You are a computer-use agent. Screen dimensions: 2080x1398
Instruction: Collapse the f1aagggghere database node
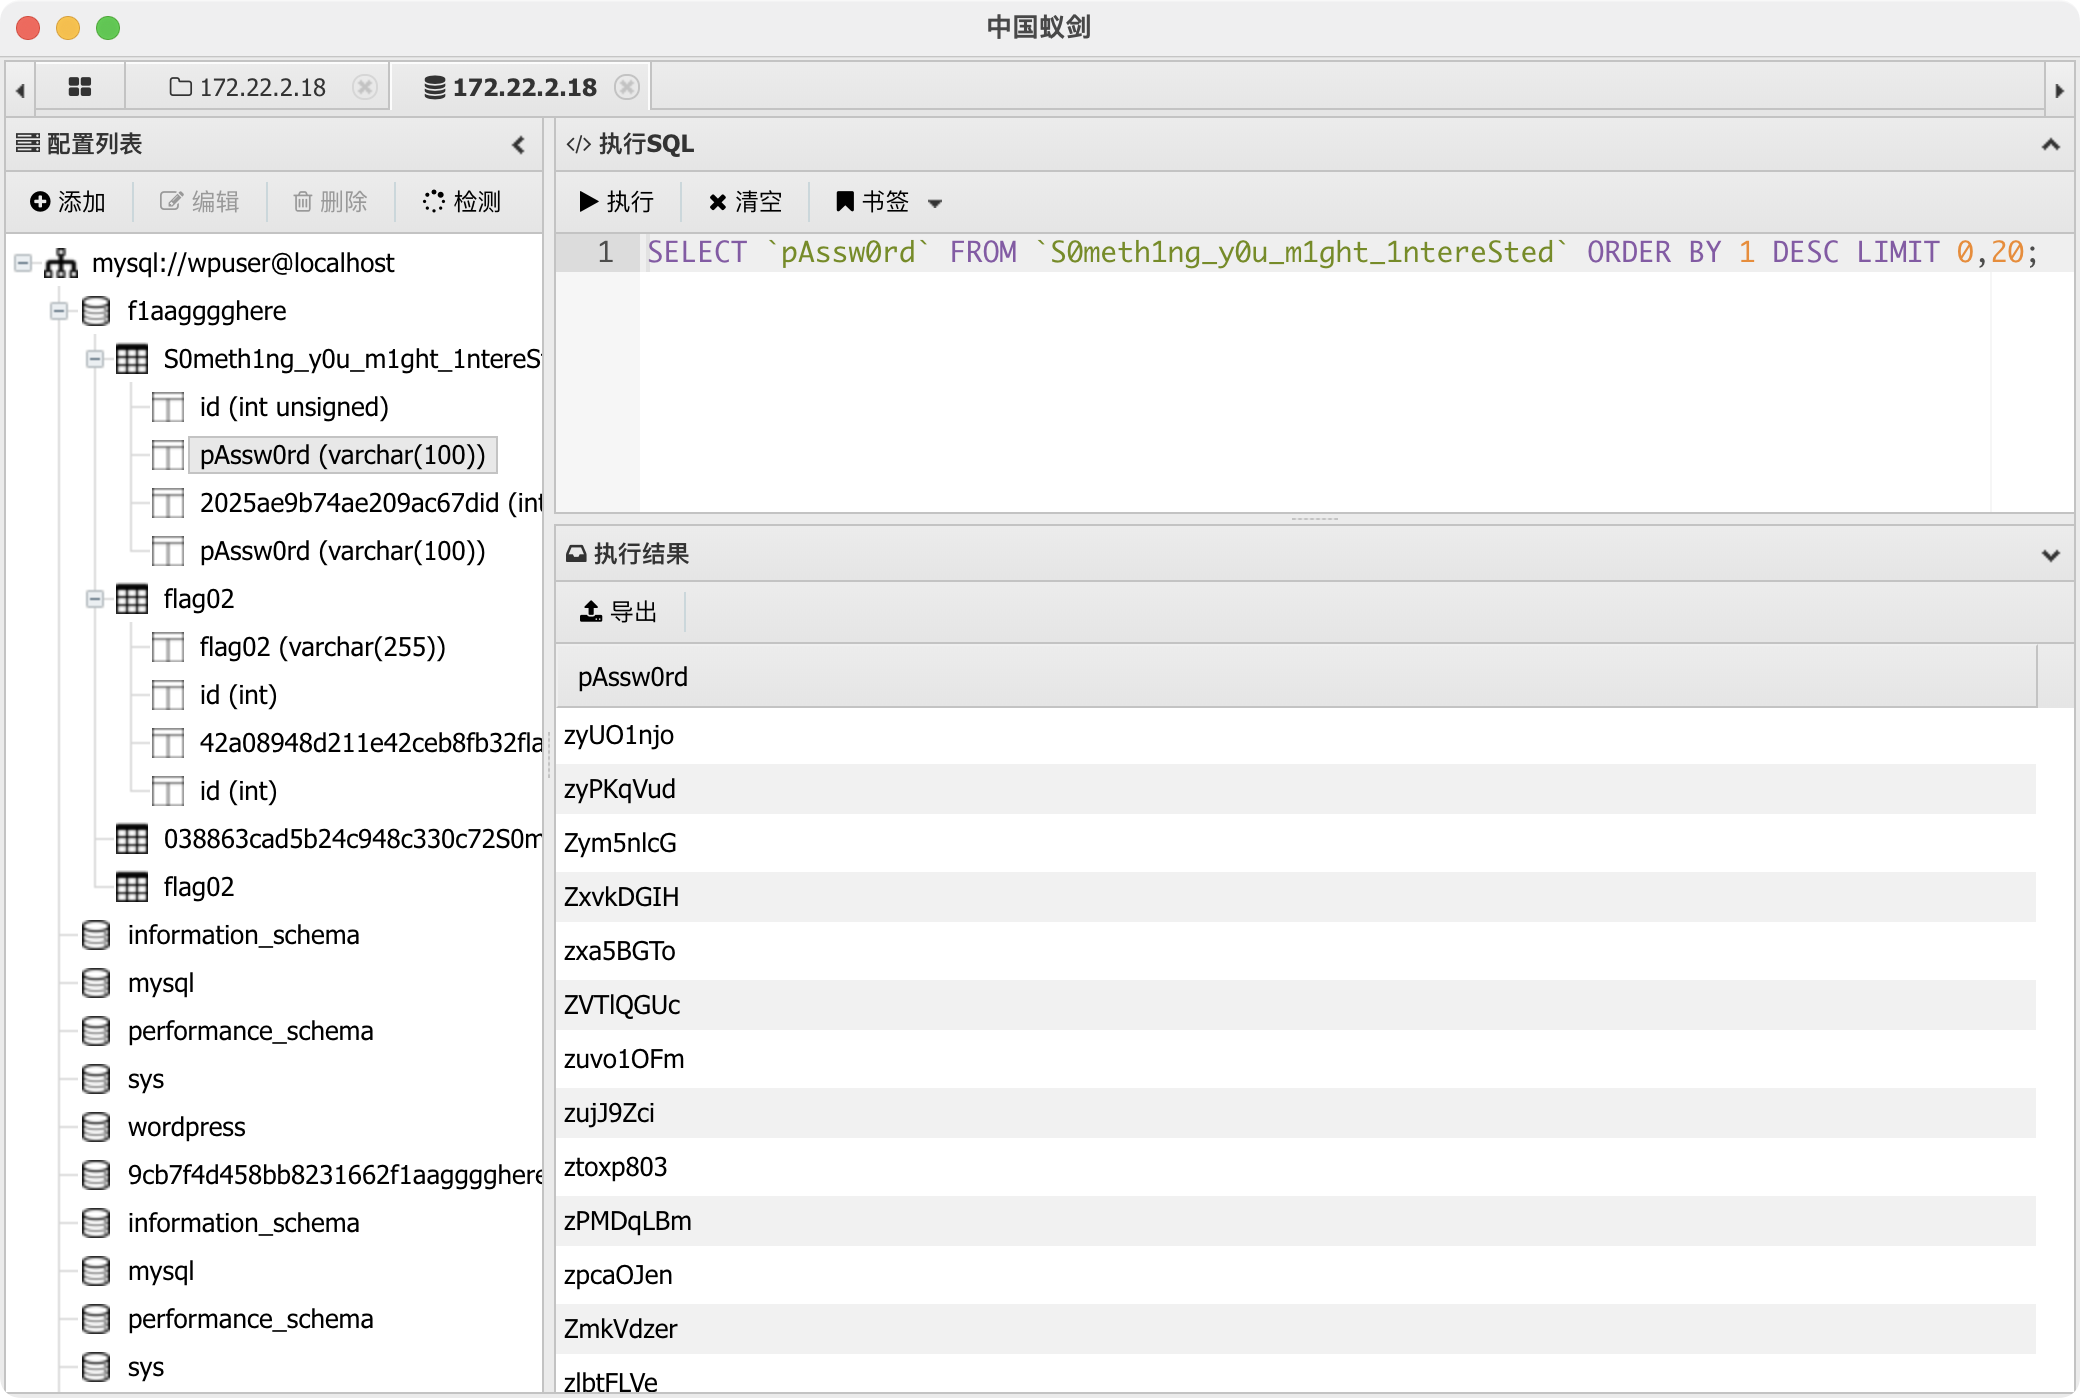pos(59,311)
